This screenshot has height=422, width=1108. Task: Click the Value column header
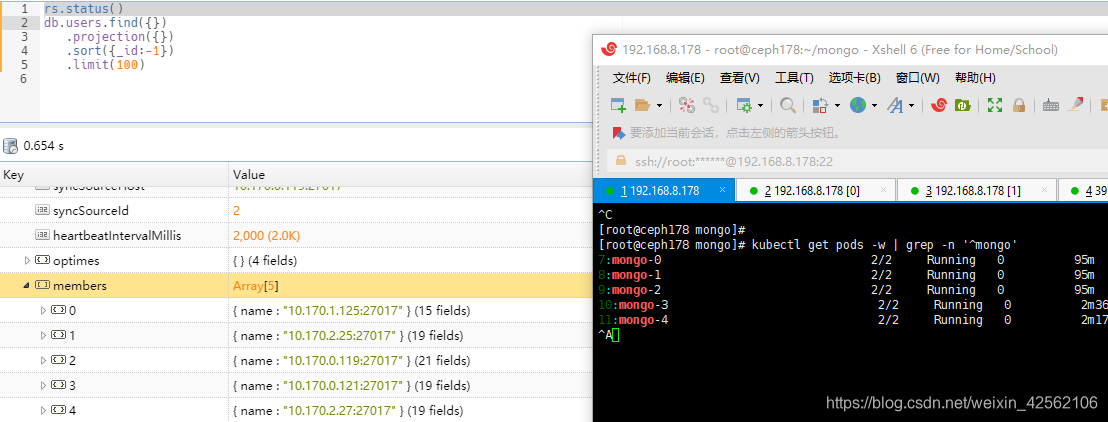pos(410,175)
